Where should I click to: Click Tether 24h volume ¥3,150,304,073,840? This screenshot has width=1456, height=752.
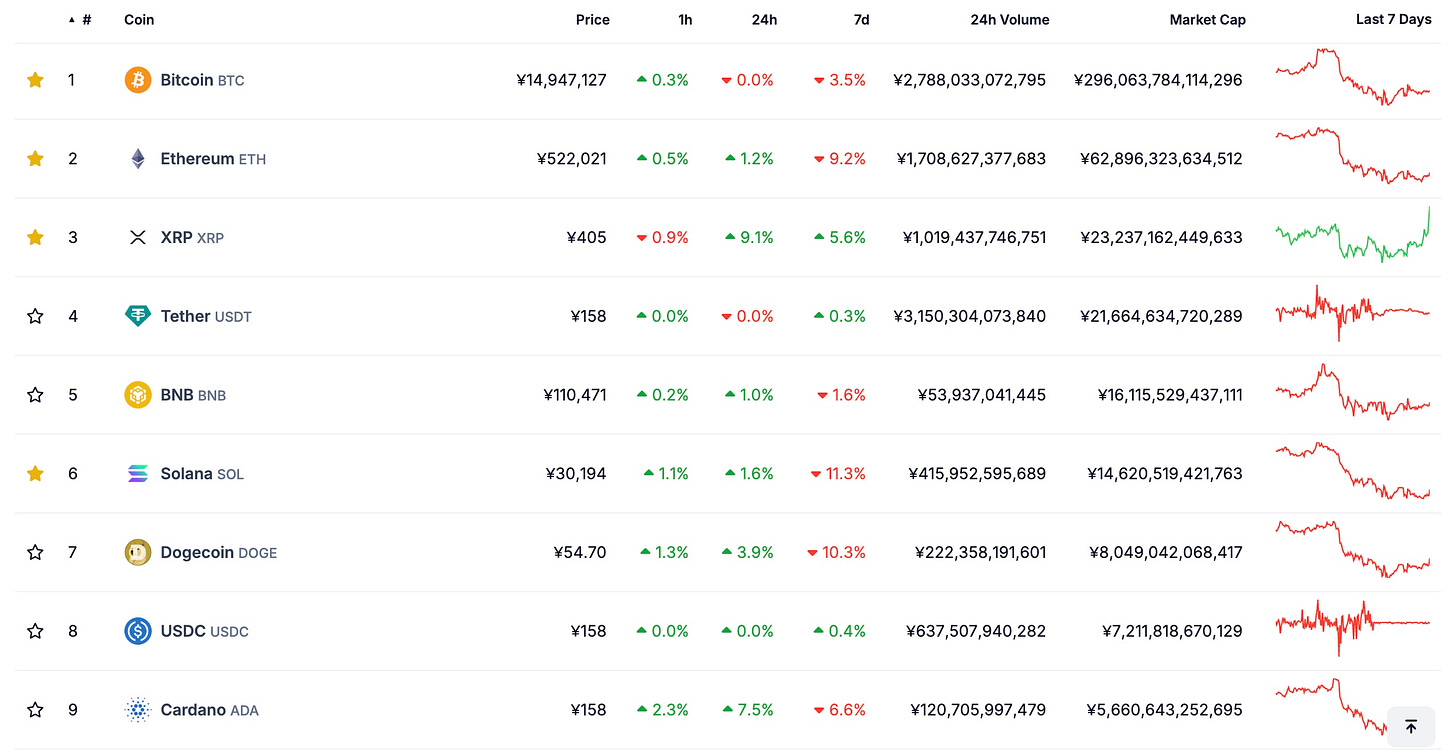(970, 316)
